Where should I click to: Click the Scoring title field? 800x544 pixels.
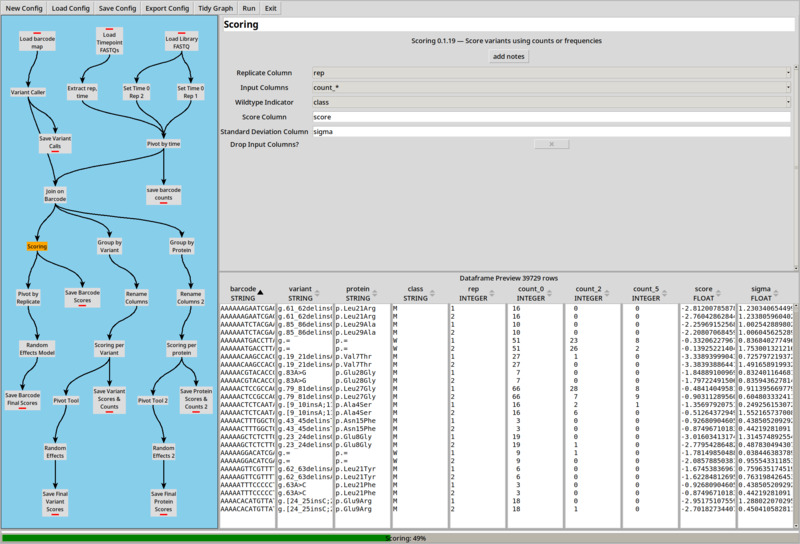[x=508, y=24]
